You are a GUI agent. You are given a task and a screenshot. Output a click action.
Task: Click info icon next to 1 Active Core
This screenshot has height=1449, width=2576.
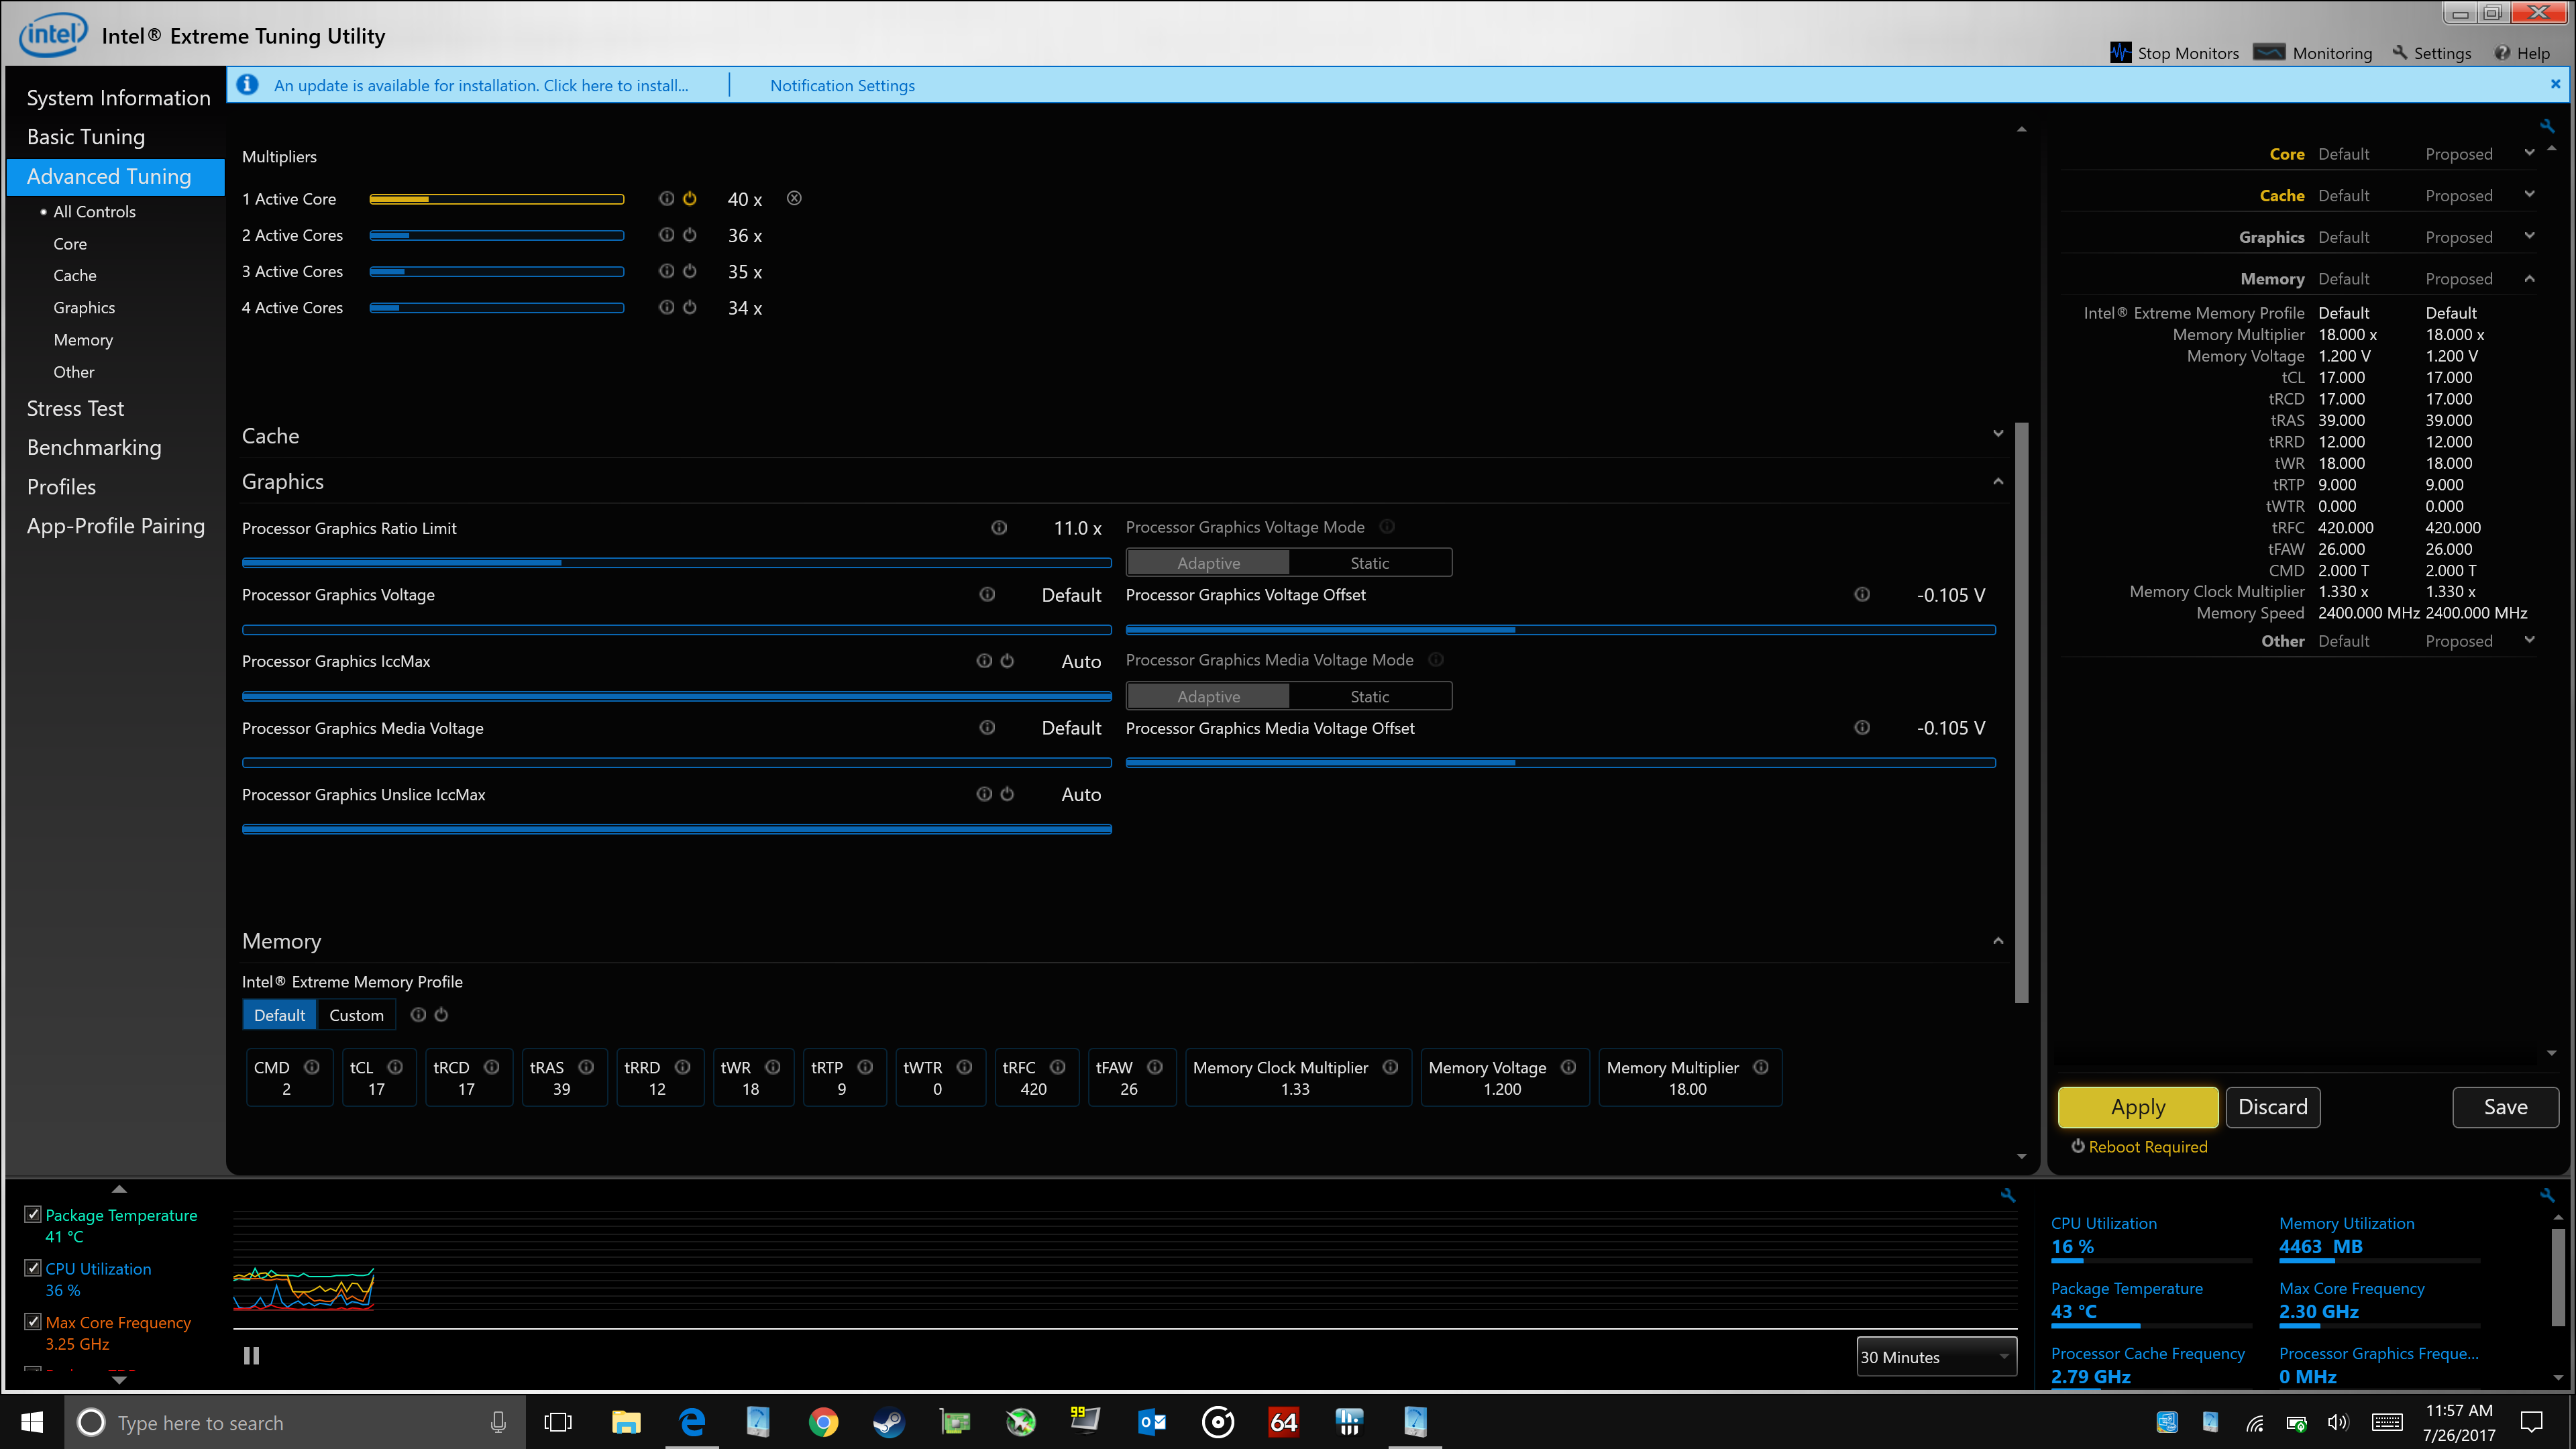[x=666, y=198]
